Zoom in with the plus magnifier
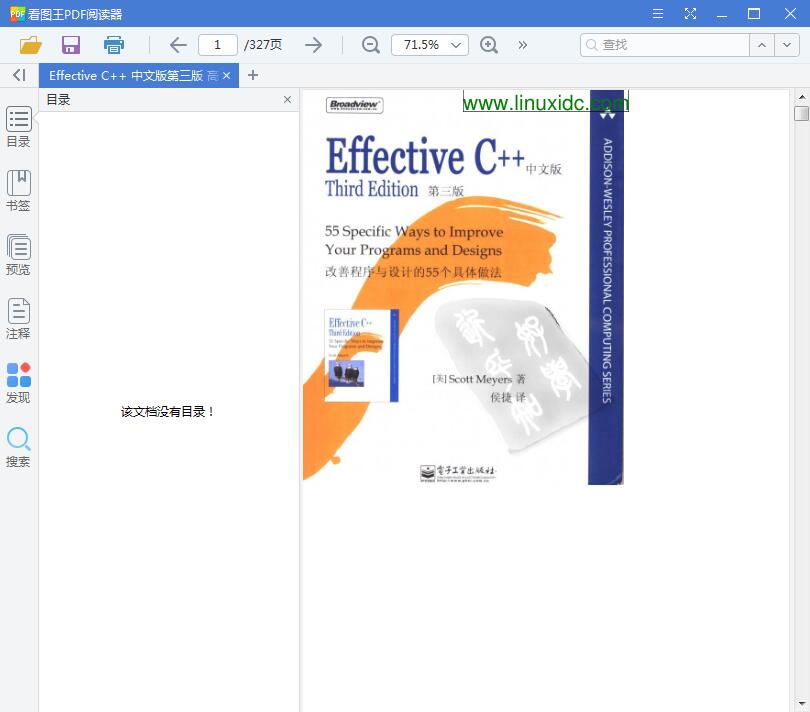 489,45
